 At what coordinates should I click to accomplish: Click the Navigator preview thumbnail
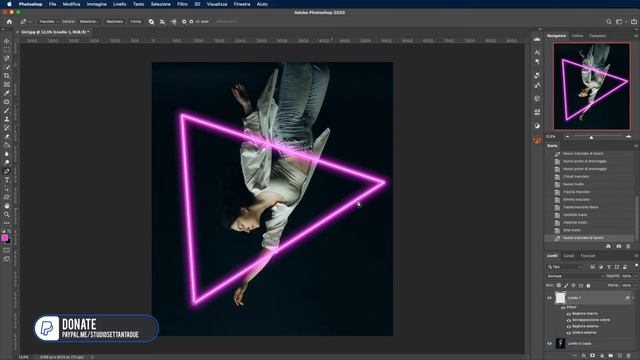(591, 87)
